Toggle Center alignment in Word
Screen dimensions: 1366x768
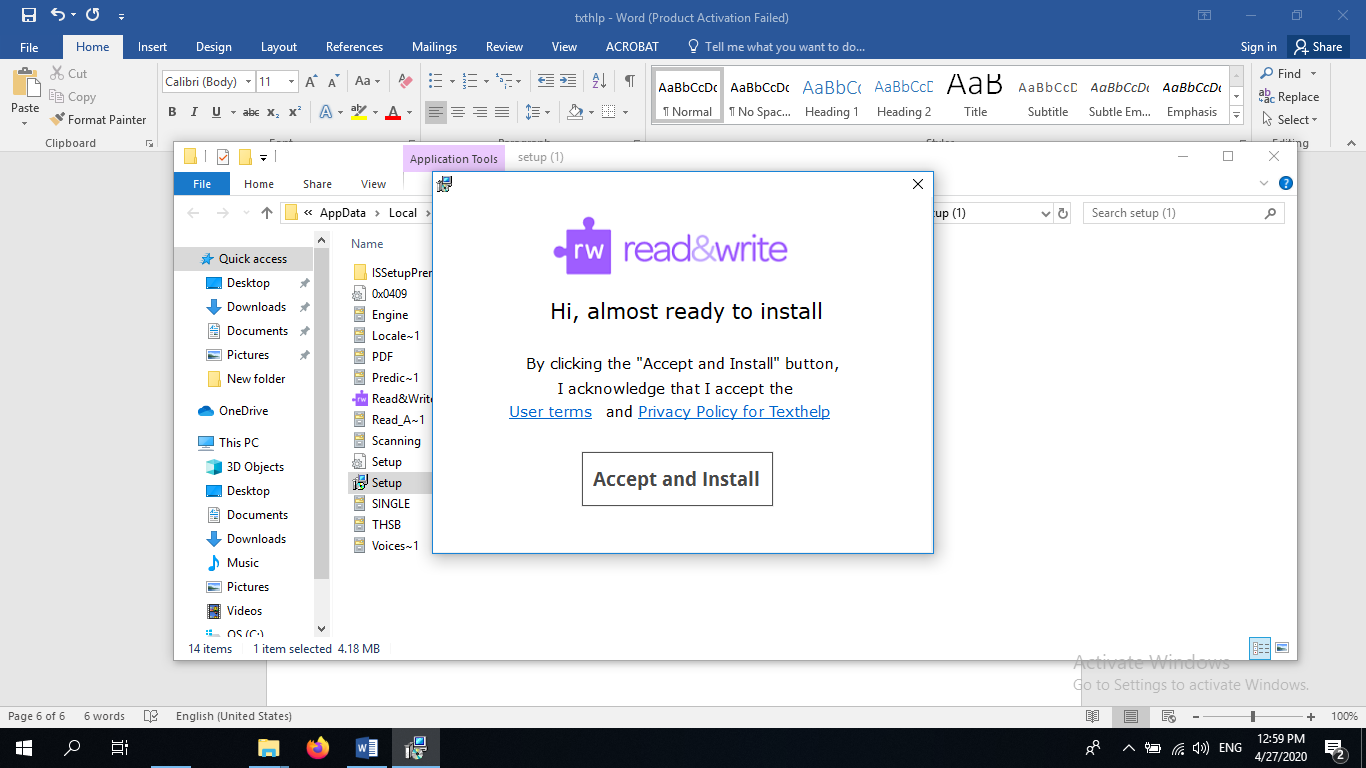457,112
